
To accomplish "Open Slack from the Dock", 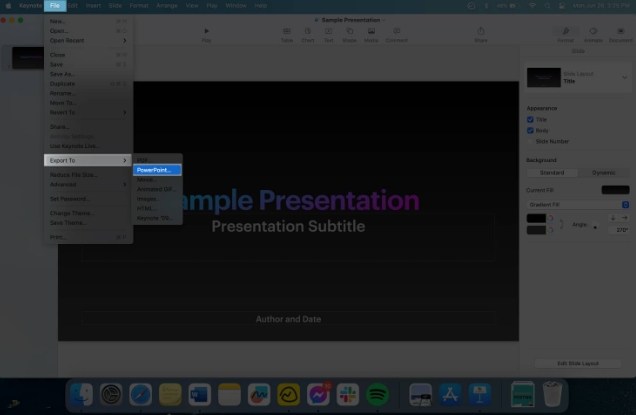I will pyautogui.click(x=348, y=394).
